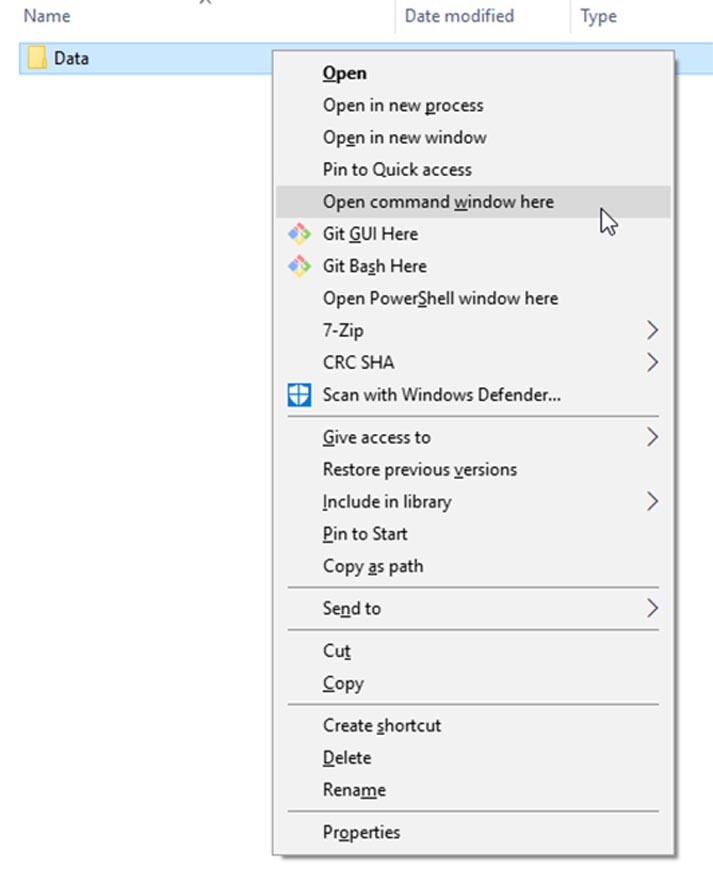Click Create shortcut option
This screenshot has height=869, width=713.
[381, 726]
